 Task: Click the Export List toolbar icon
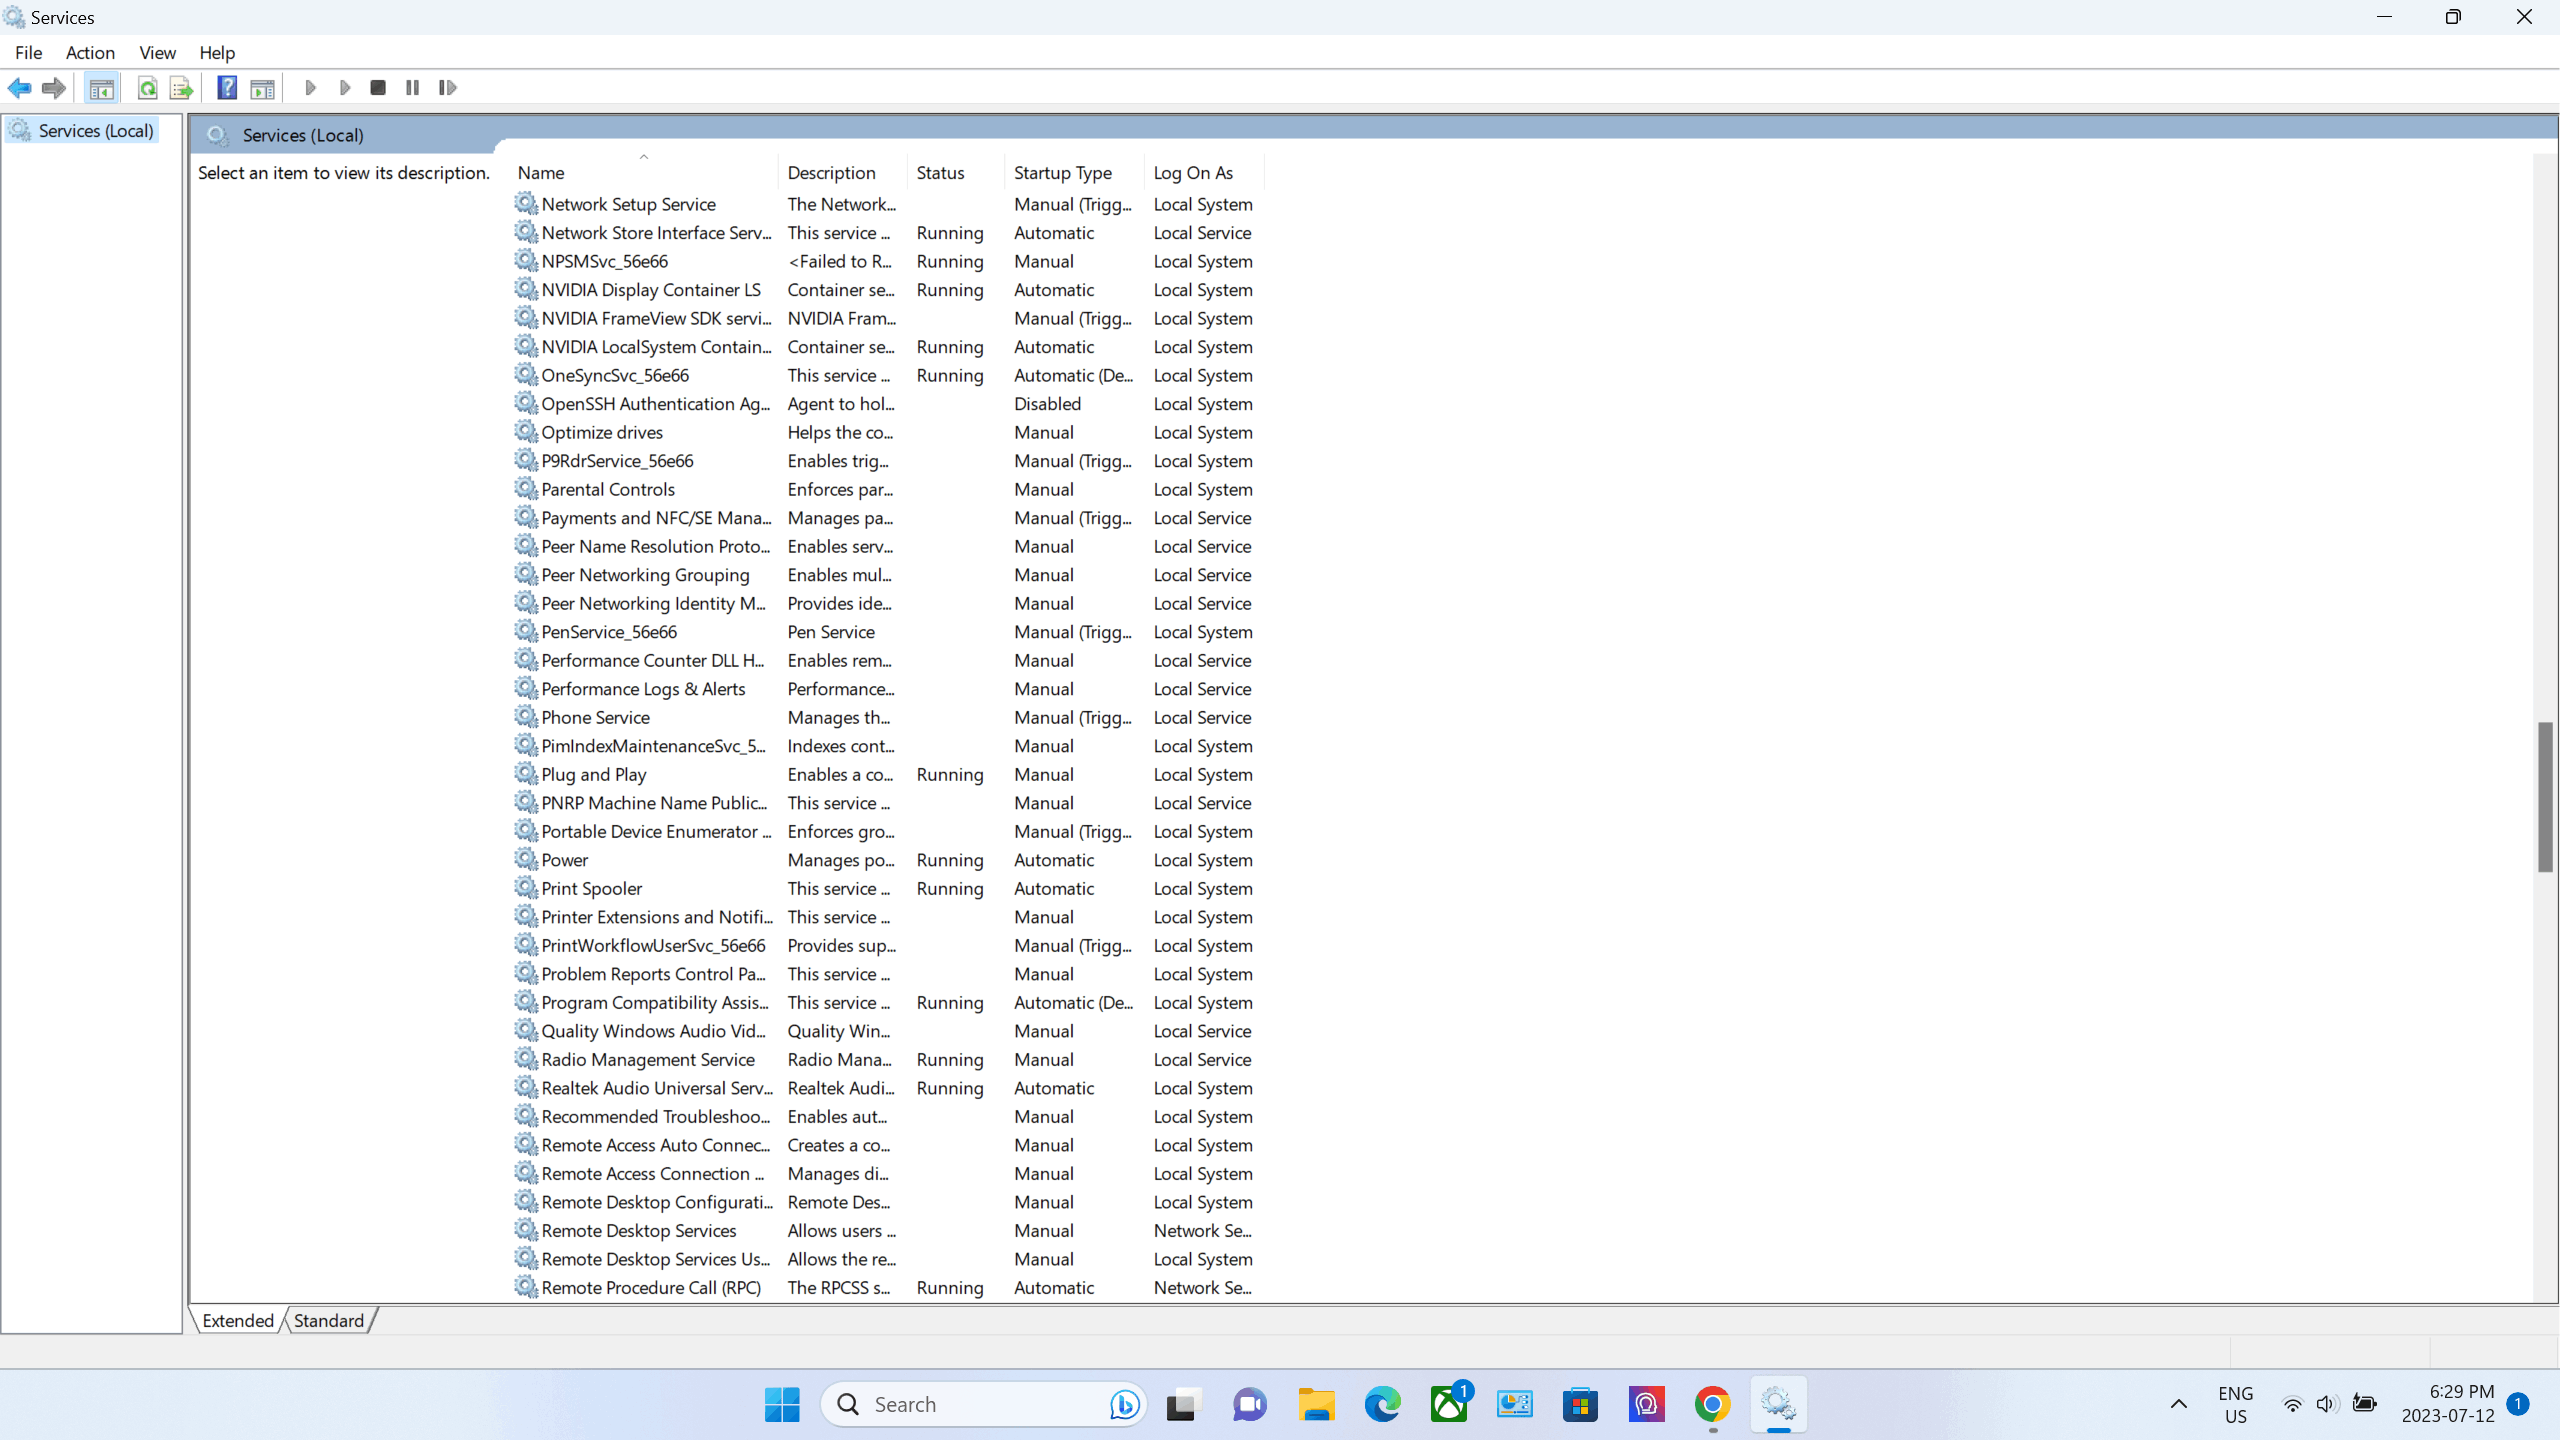[181, 88]
